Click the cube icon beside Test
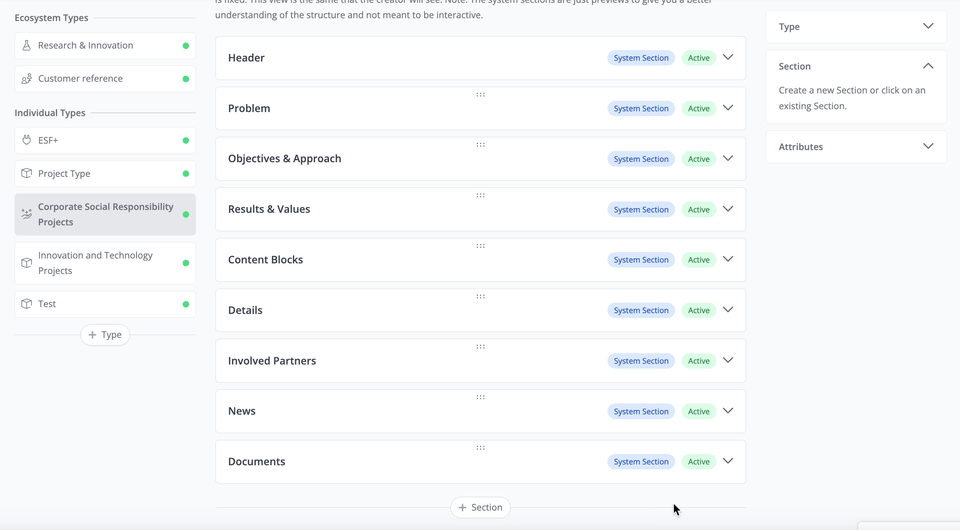 26,304
